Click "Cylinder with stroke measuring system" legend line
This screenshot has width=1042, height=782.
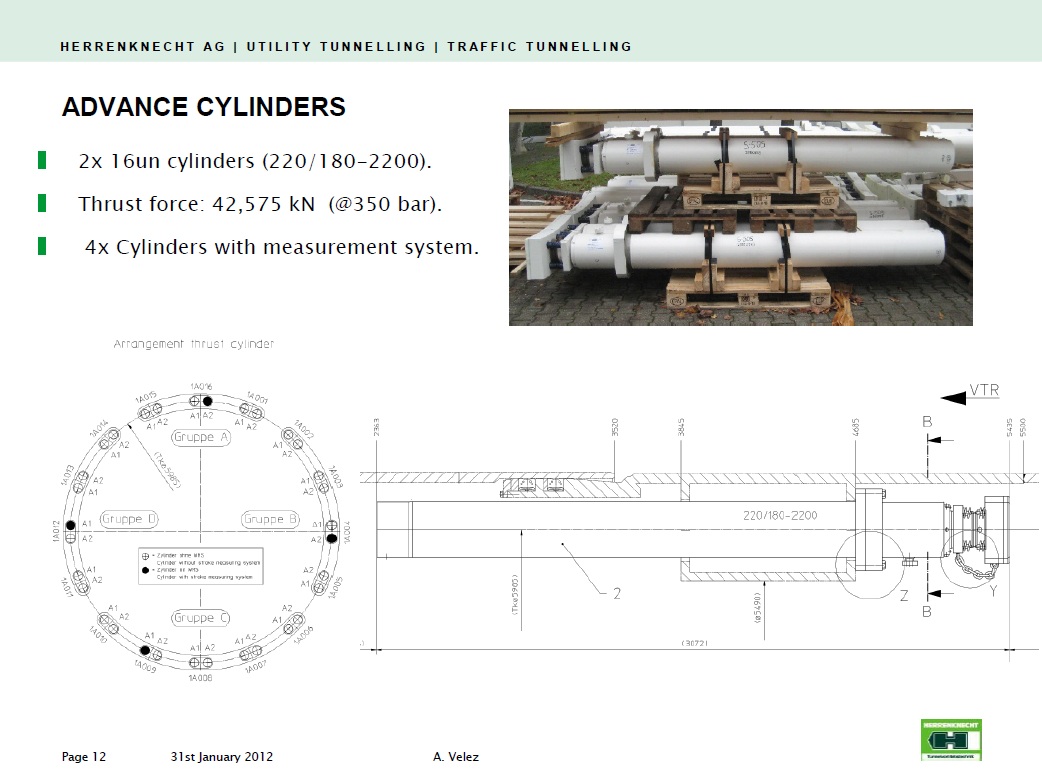pos(205,577)
